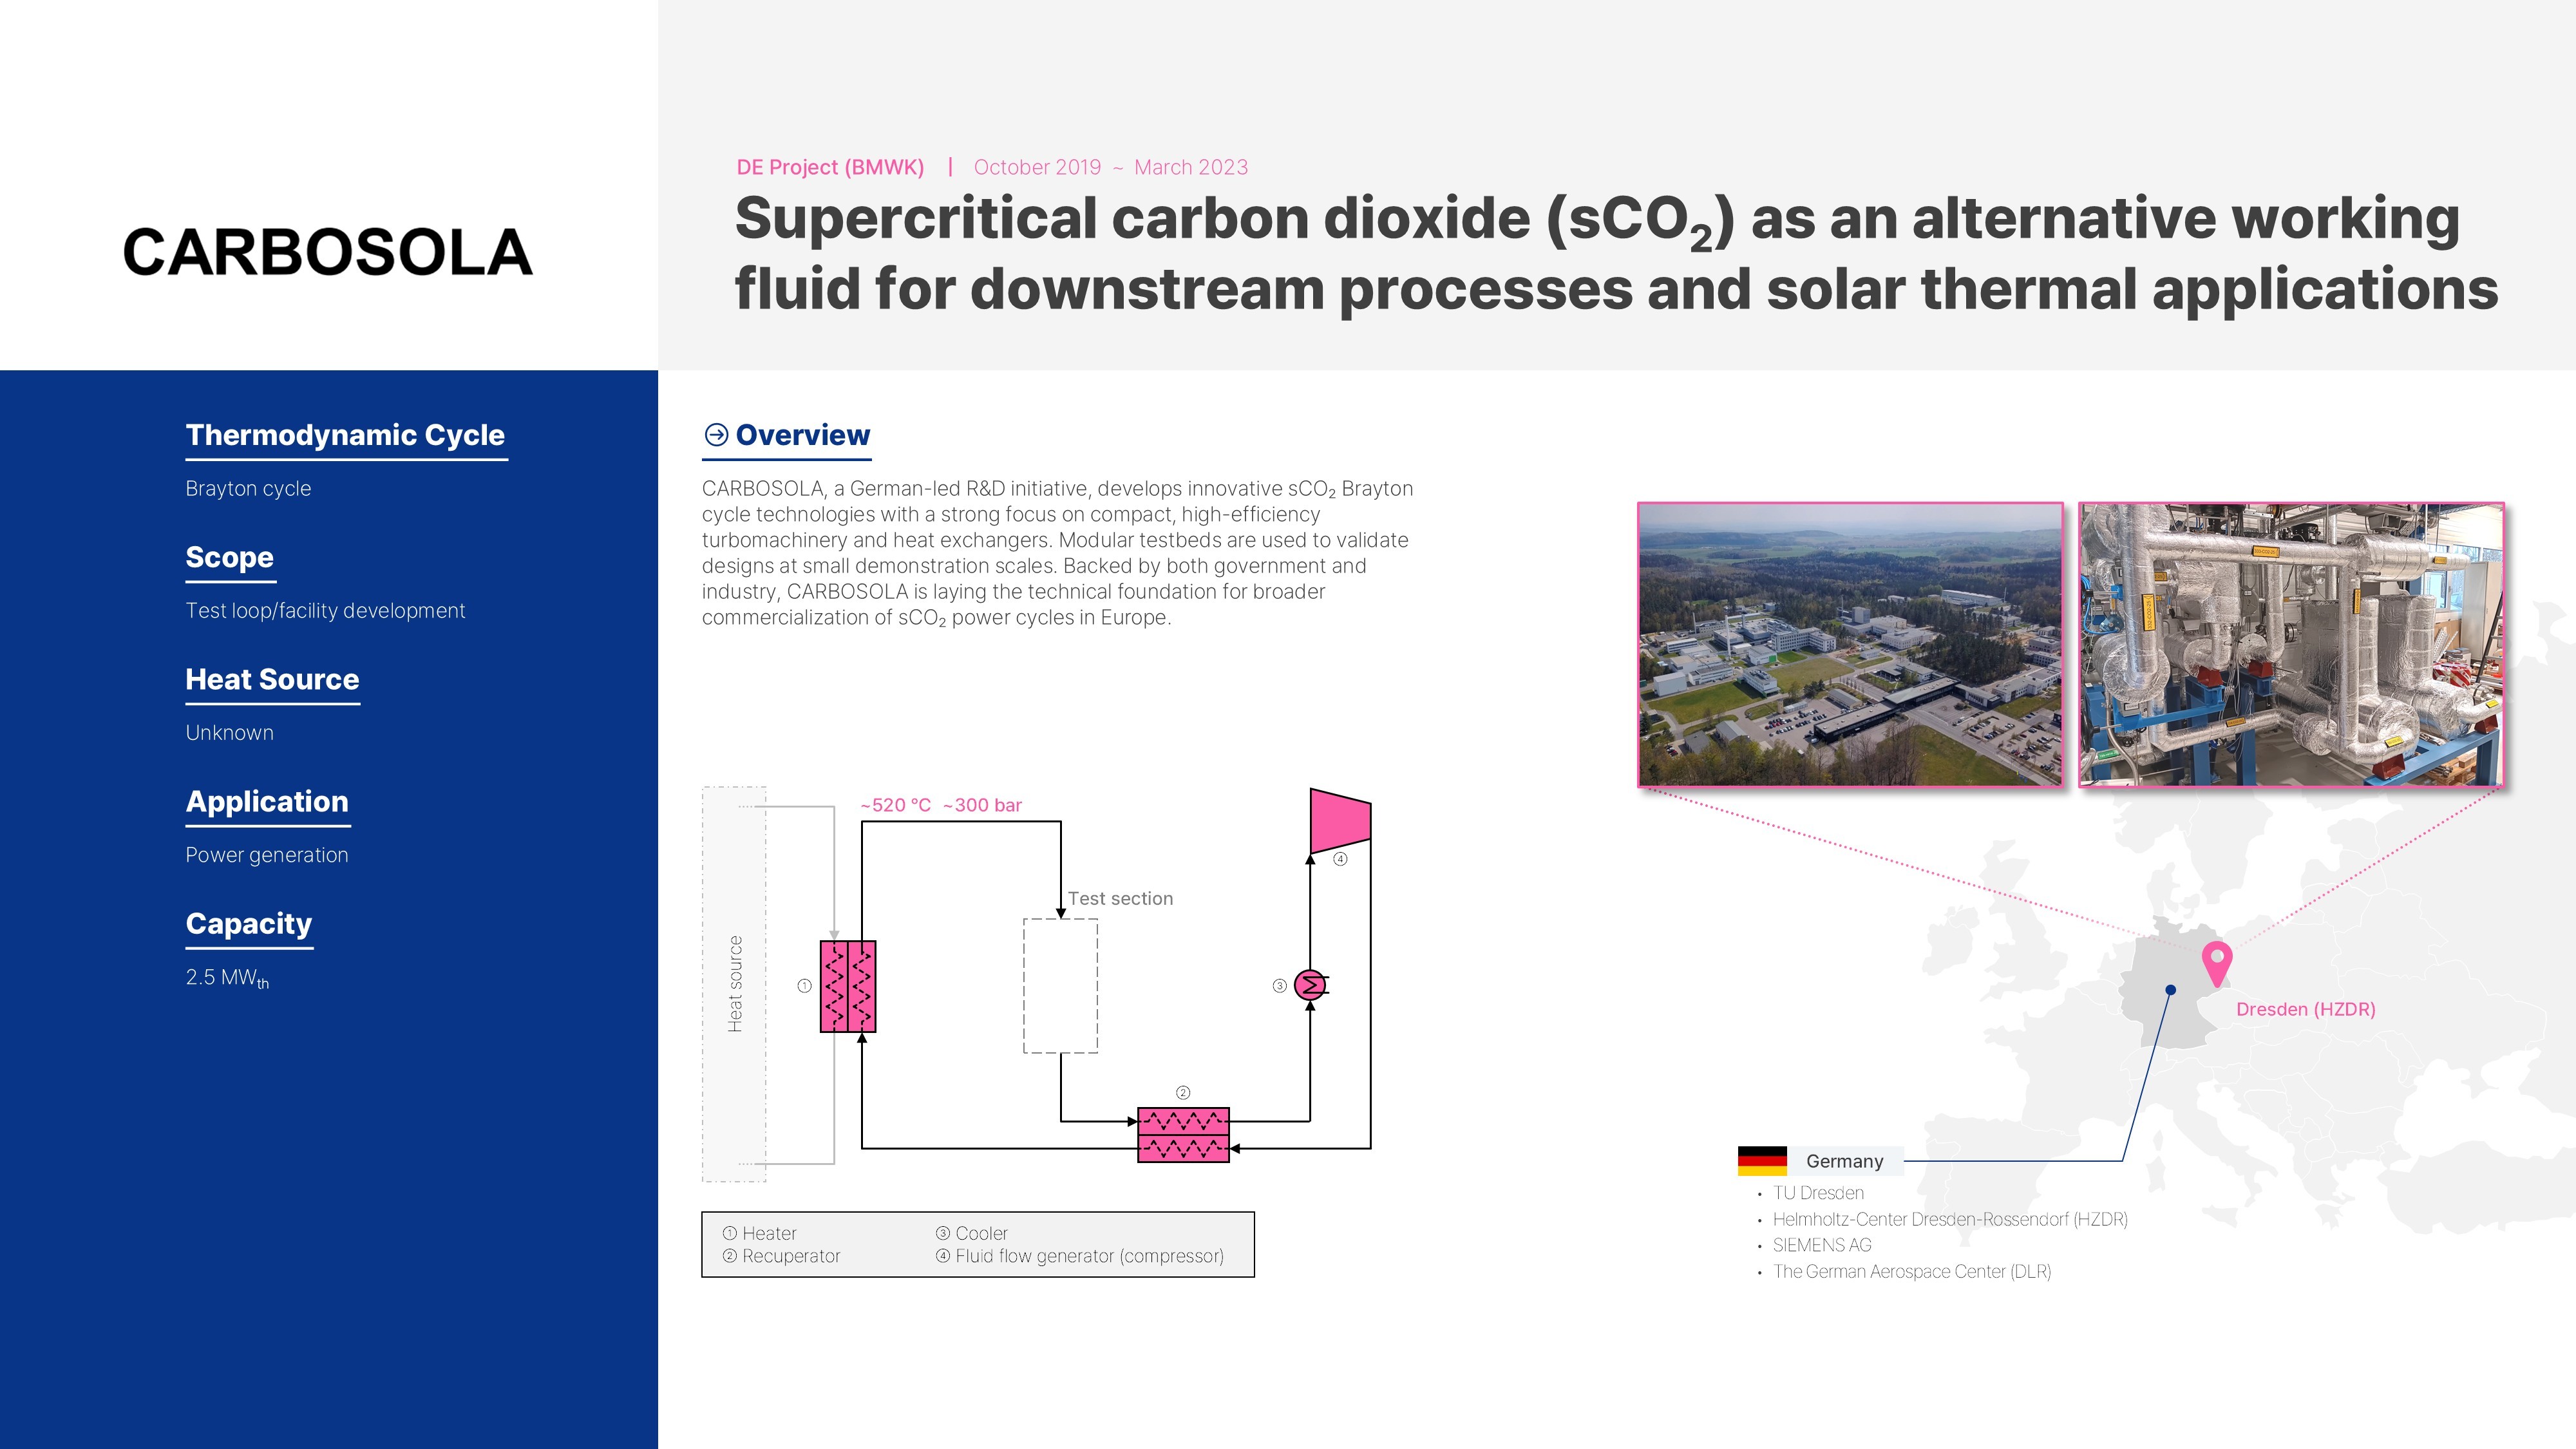
Task: Click the Germany country label
Action: 1844,1161
